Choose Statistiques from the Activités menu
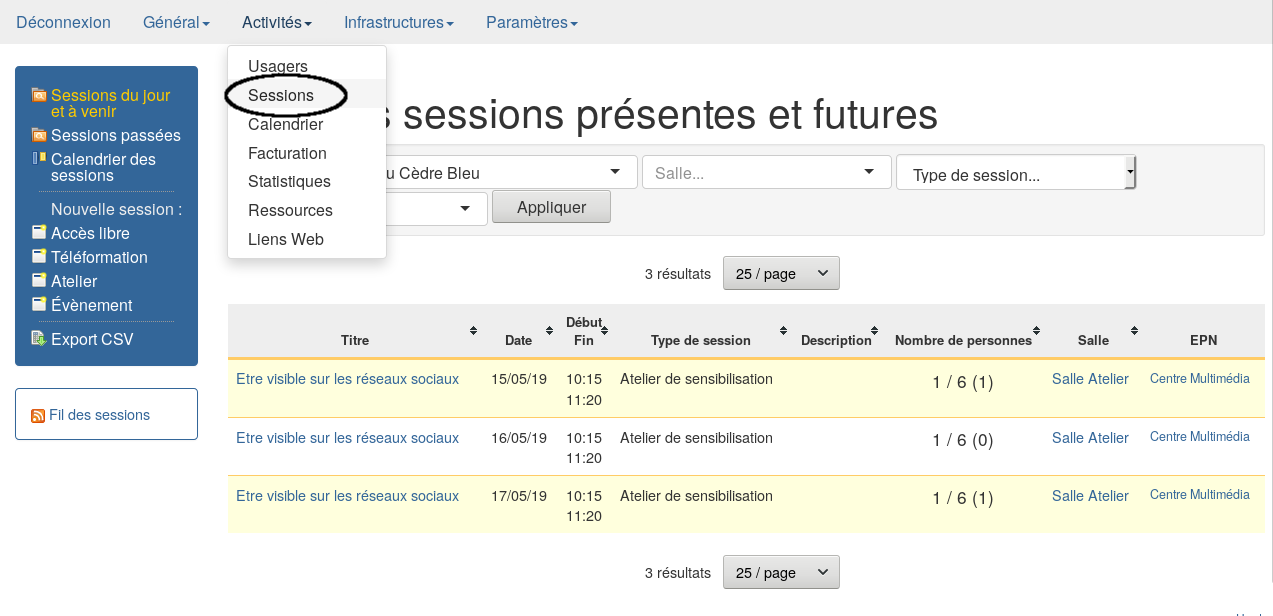1273x616 pixels. point(289,182)
